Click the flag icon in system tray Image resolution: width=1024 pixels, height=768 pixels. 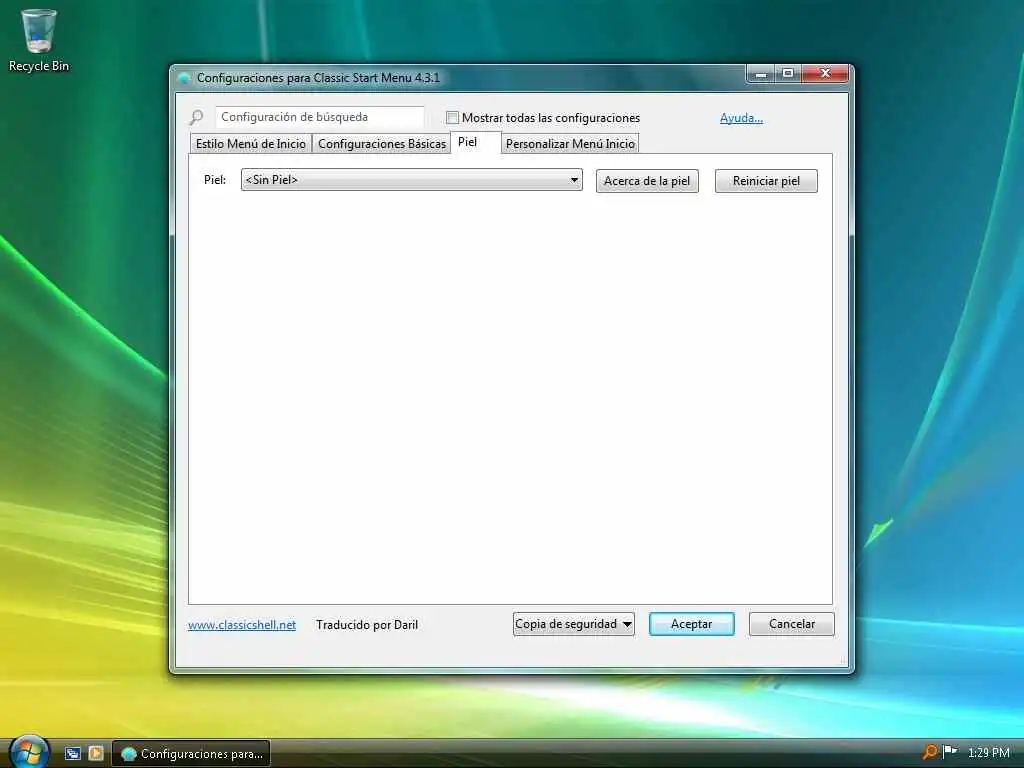tap(950, 752)
